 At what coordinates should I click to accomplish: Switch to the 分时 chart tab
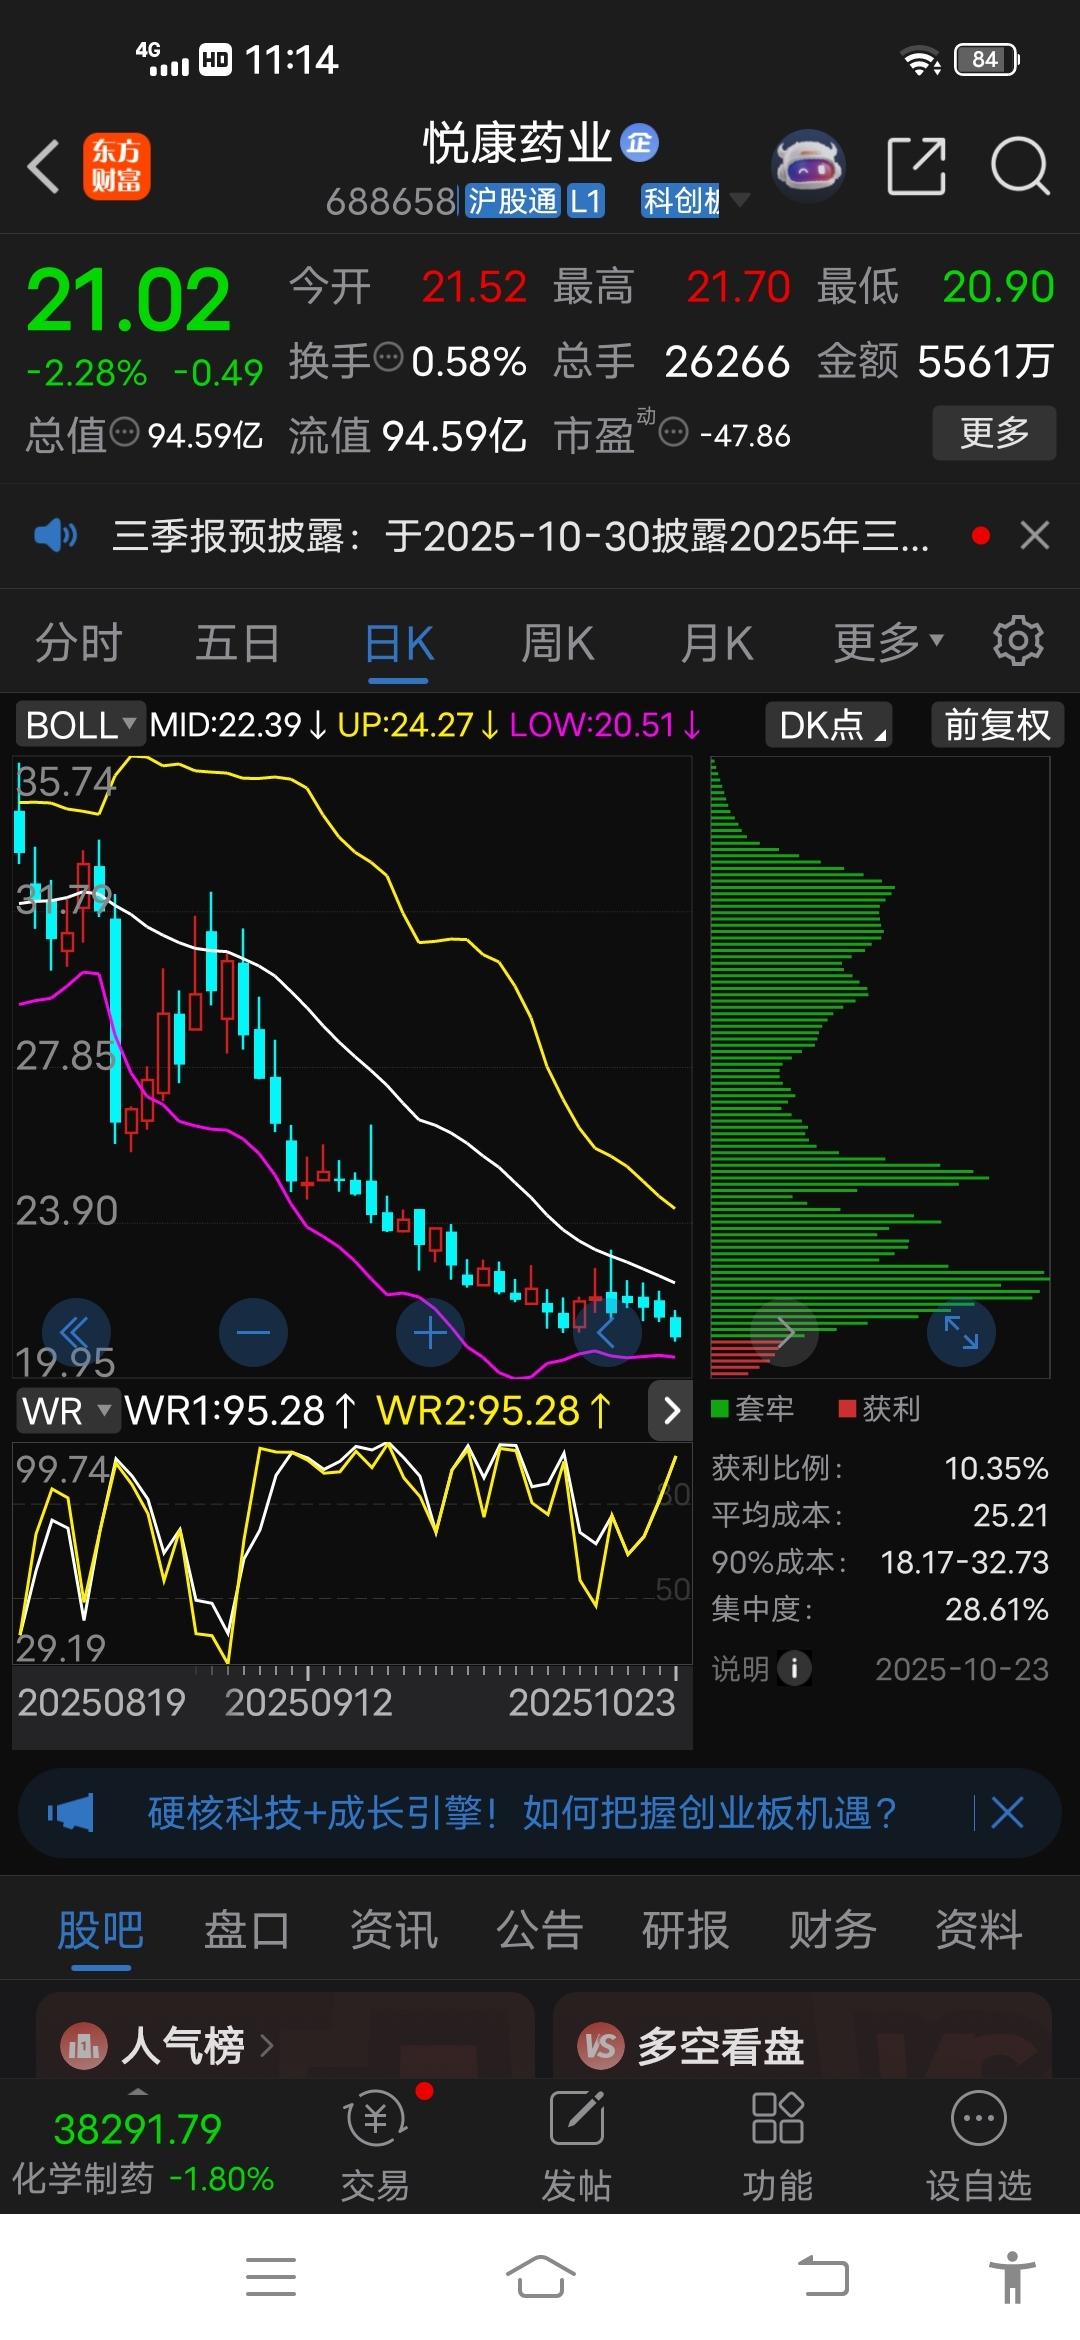tap(78, 642)
